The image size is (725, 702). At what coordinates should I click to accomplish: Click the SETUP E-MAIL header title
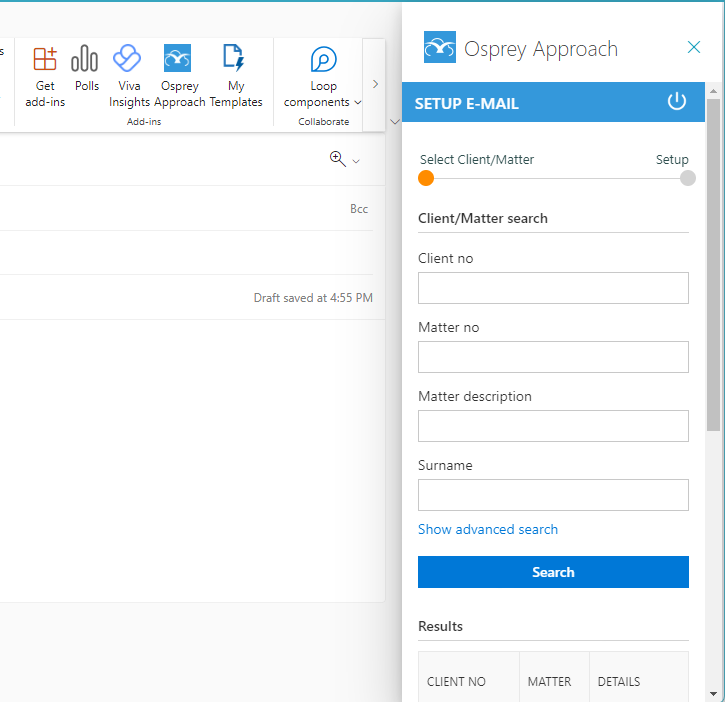click(x=467, y=104)
